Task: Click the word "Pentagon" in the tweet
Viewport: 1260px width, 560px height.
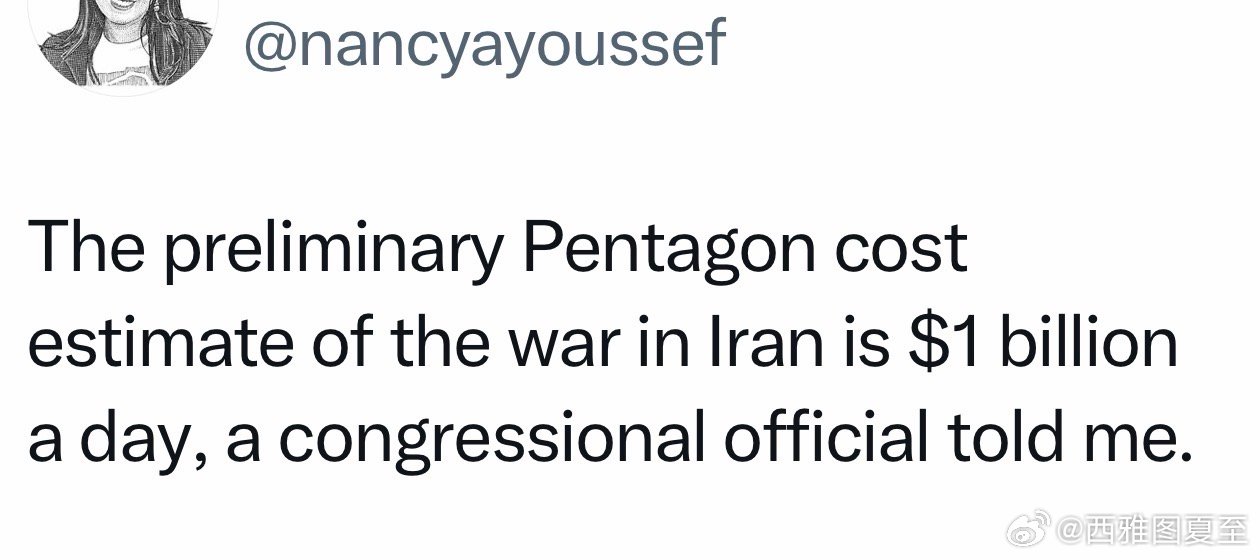Action: click(660, 252)
